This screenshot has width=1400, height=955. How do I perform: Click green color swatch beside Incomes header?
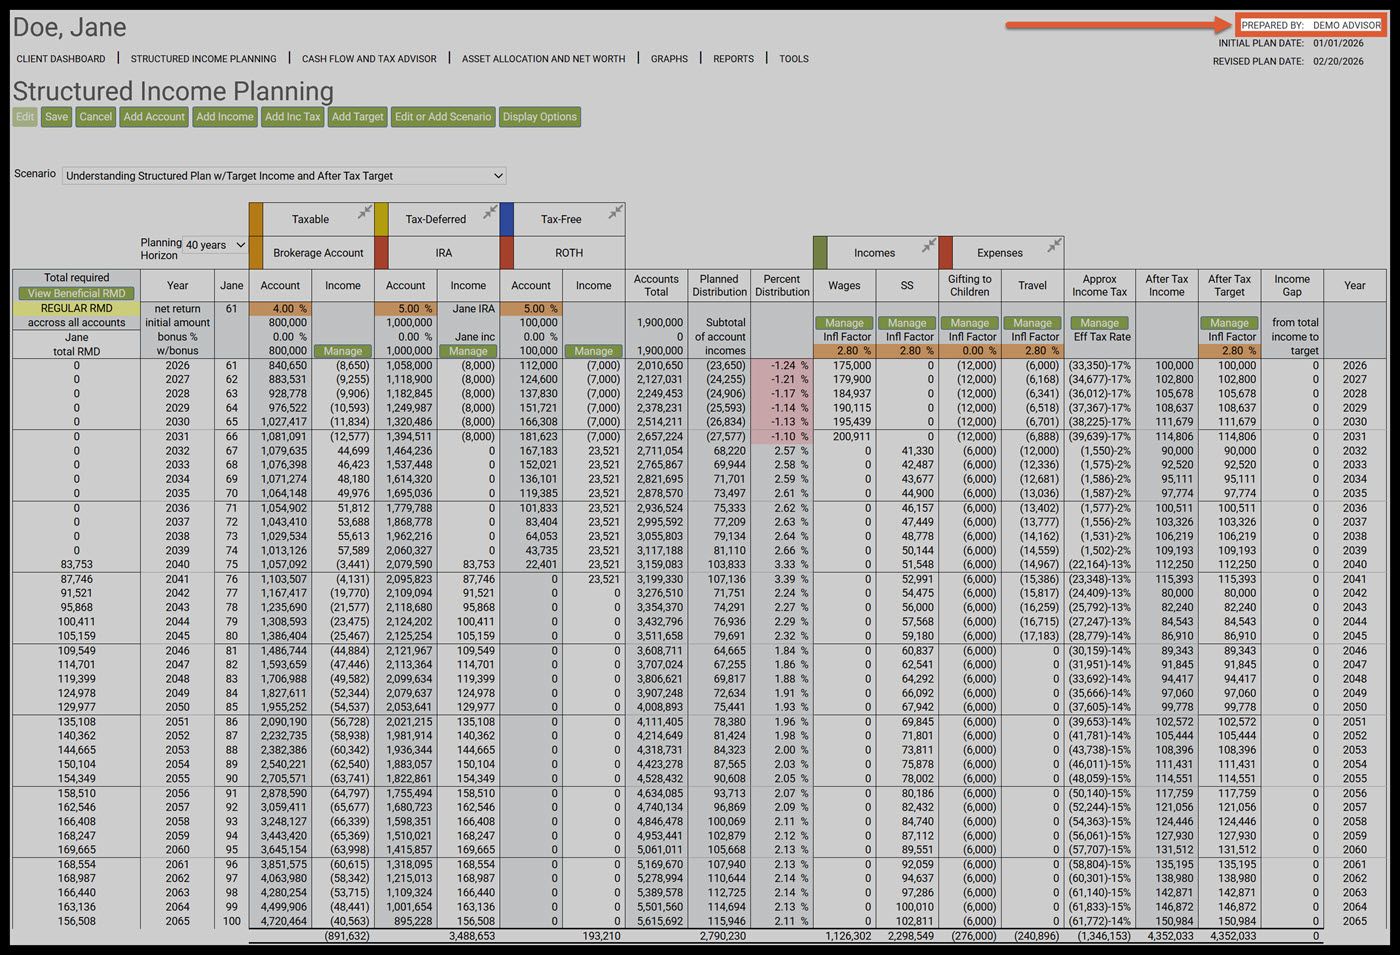pos(820,252)
